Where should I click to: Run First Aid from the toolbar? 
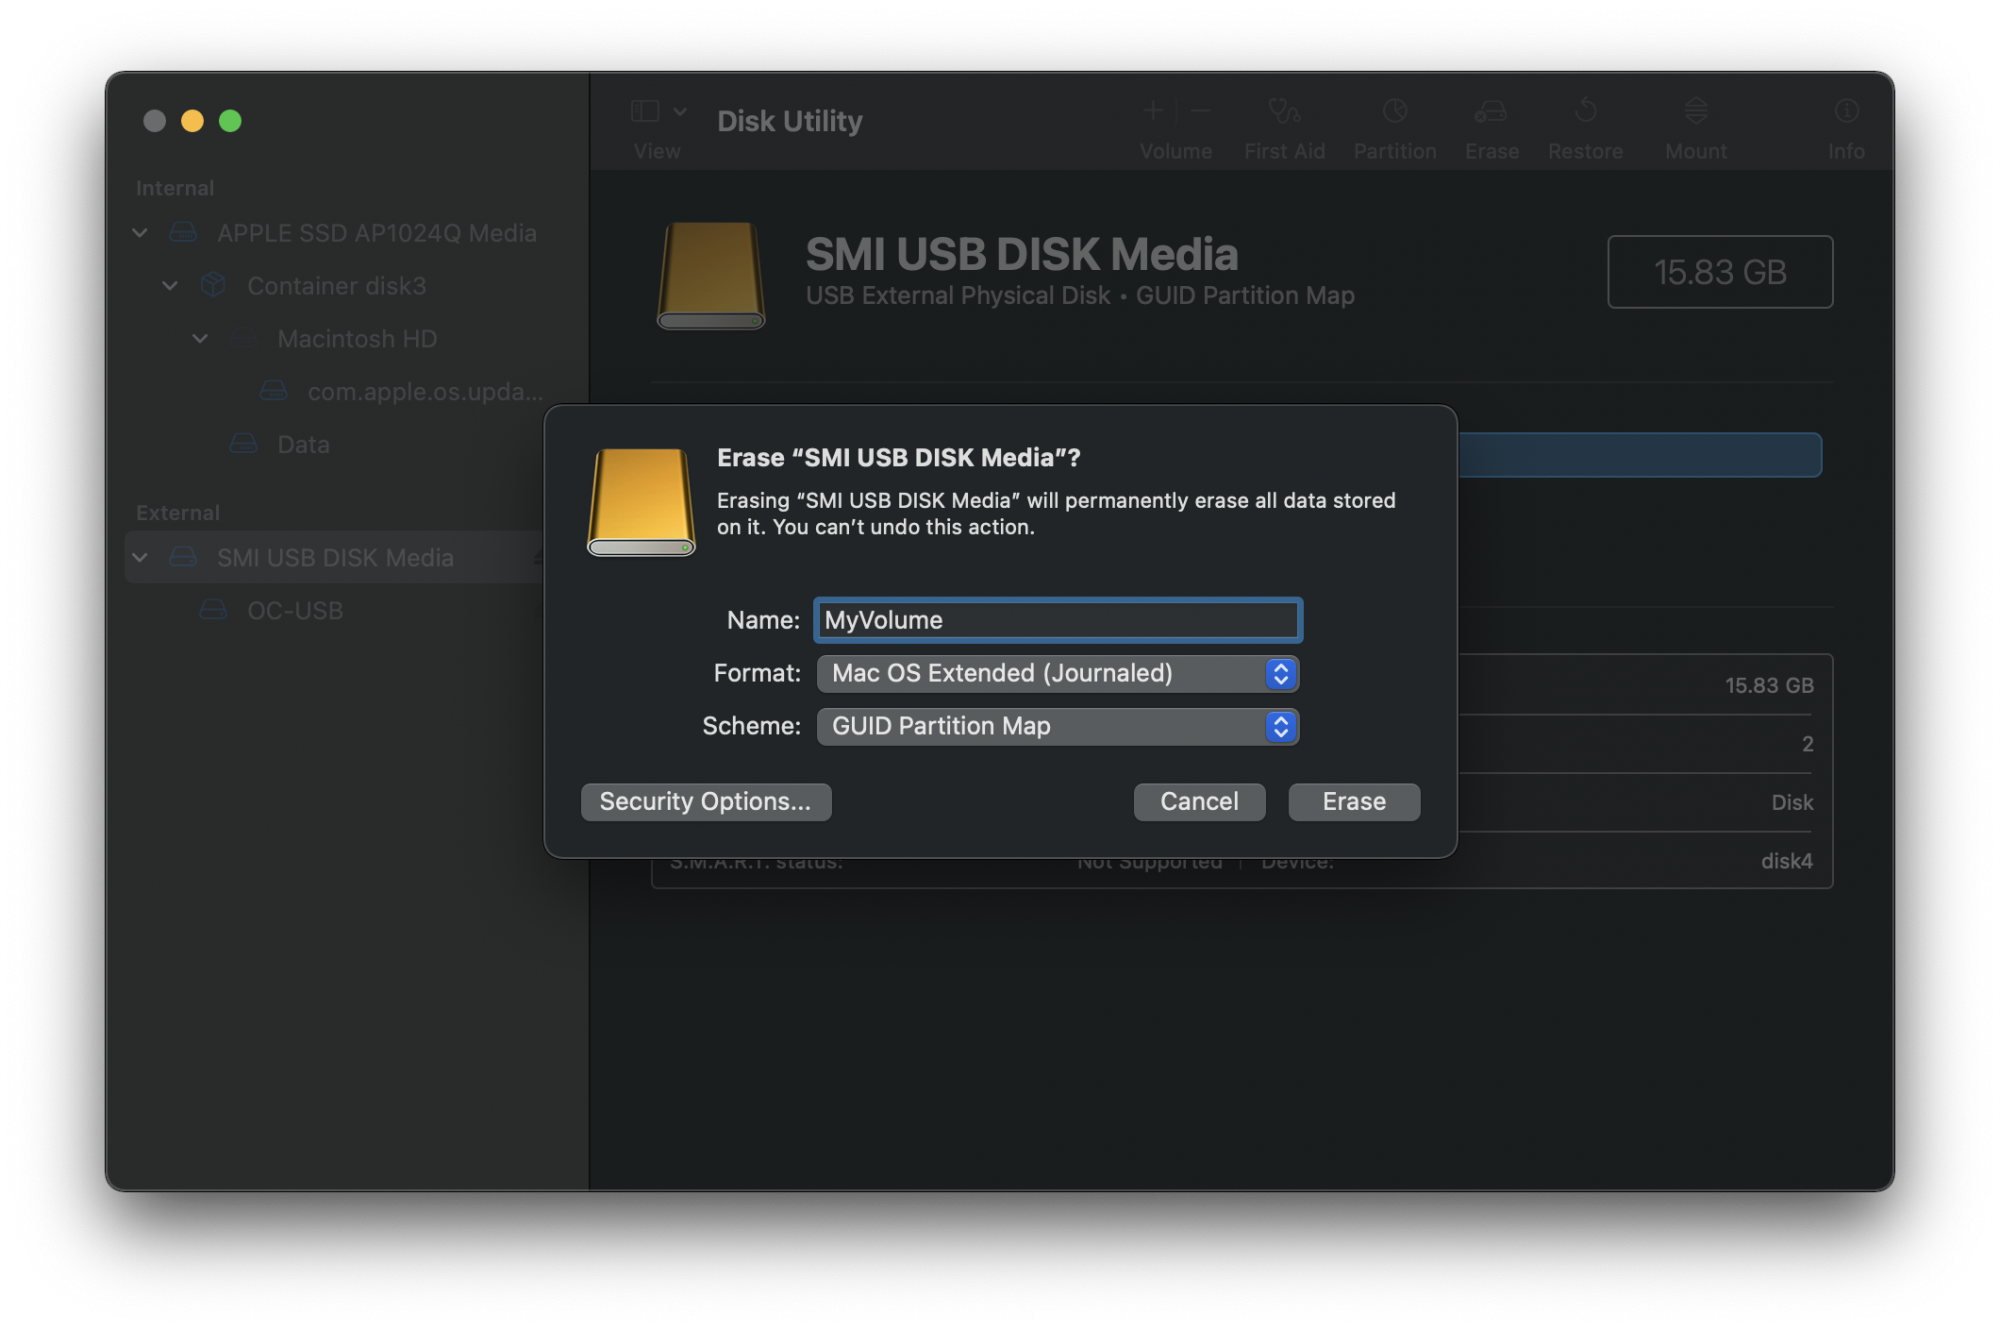coord(1284,111)
